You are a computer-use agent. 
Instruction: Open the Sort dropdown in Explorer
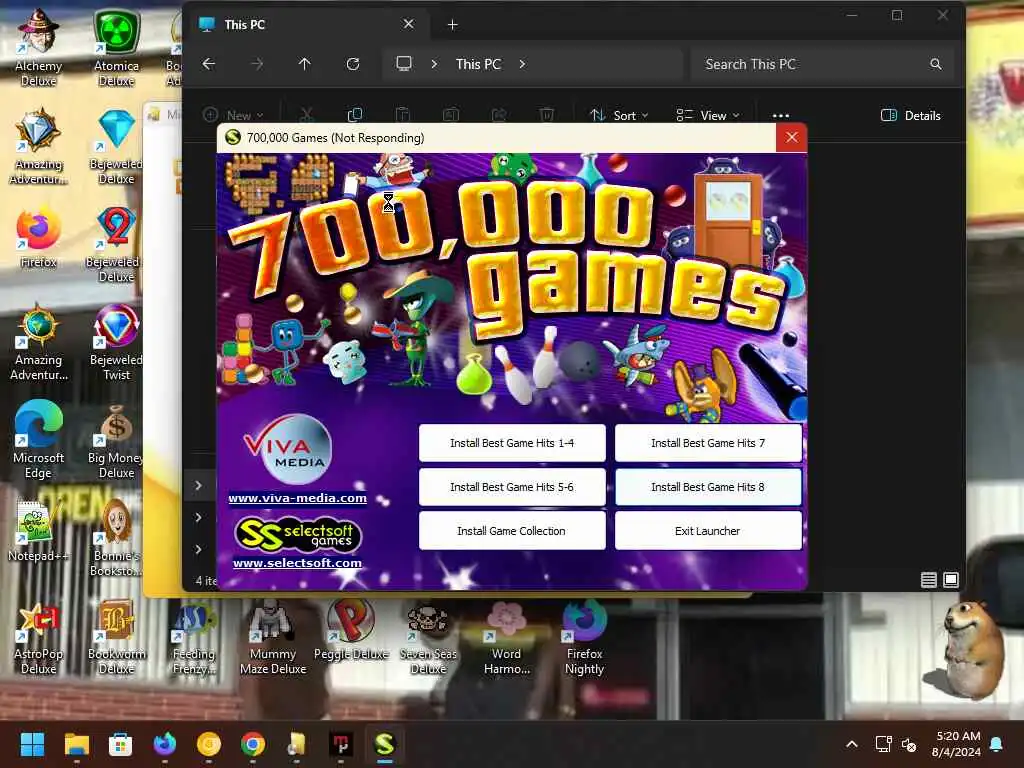[x=618, y=116]
